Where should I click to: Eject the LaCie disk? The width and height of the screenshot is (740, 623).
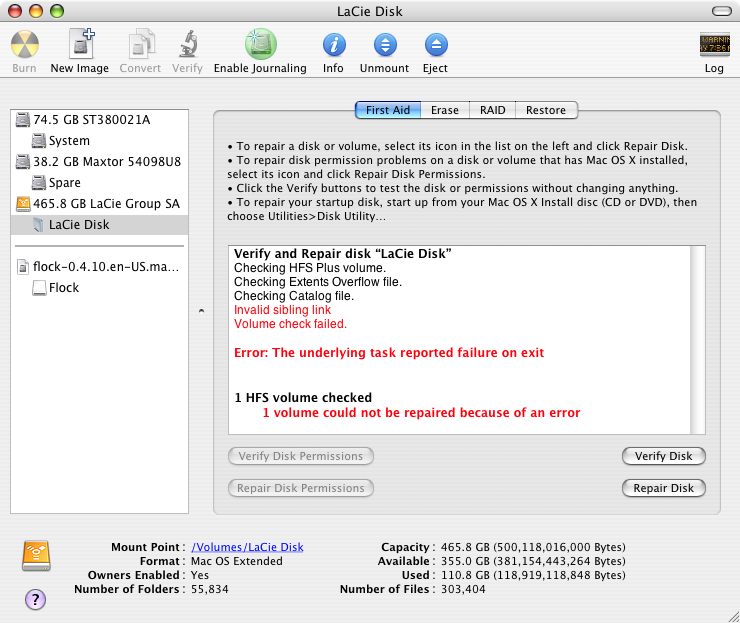[x=436, y=45]
